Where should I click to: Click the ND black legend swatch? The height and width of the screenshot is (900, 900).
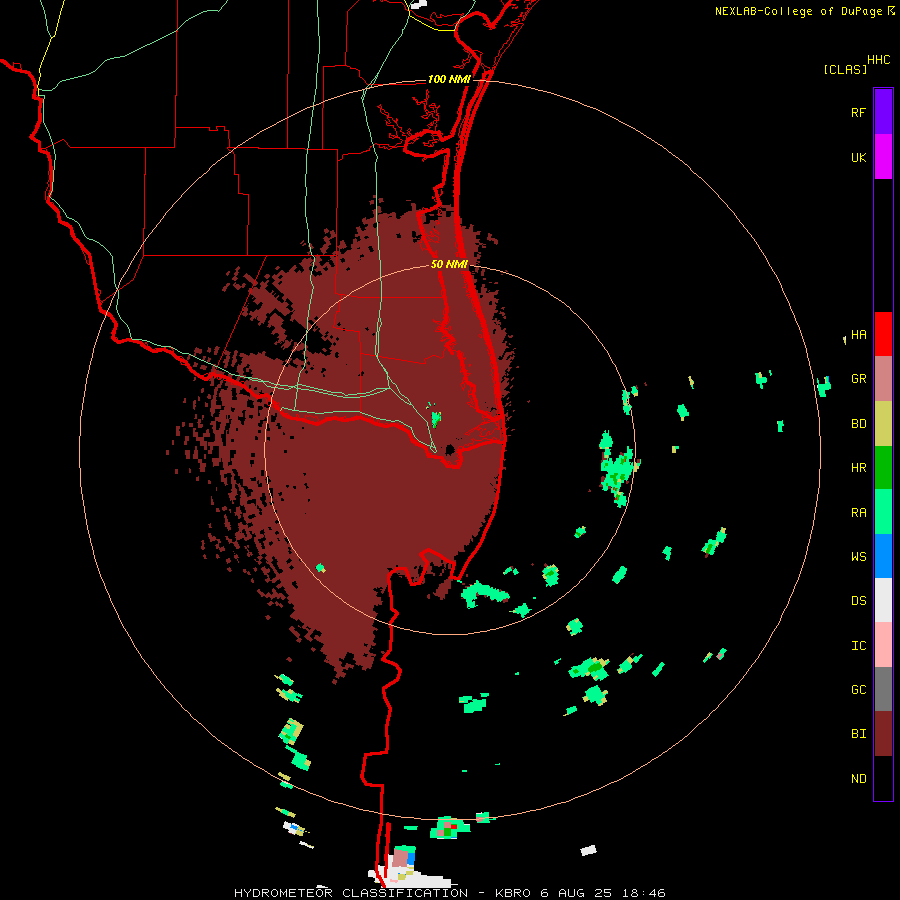(x=883, y=778)
